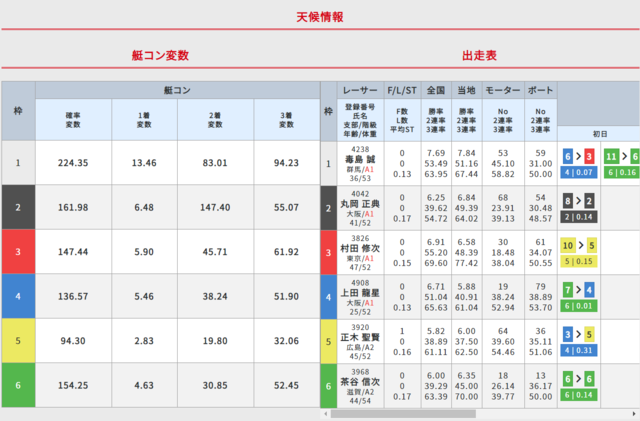Sort by the 1着変数 column header
Viewport: 640px width, 421px height.
point(144,120)
